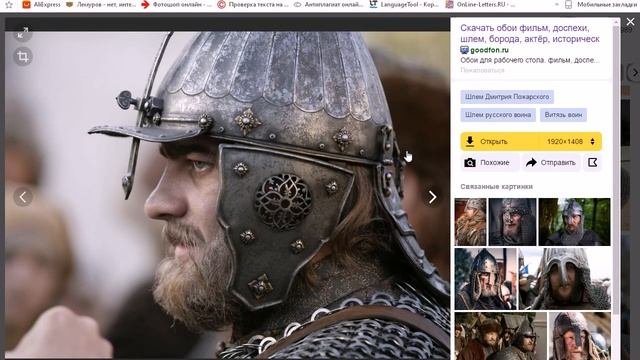Open the Скачать обои фильм, доспехи title link
640x360 pixels.
tap(530, 33)
